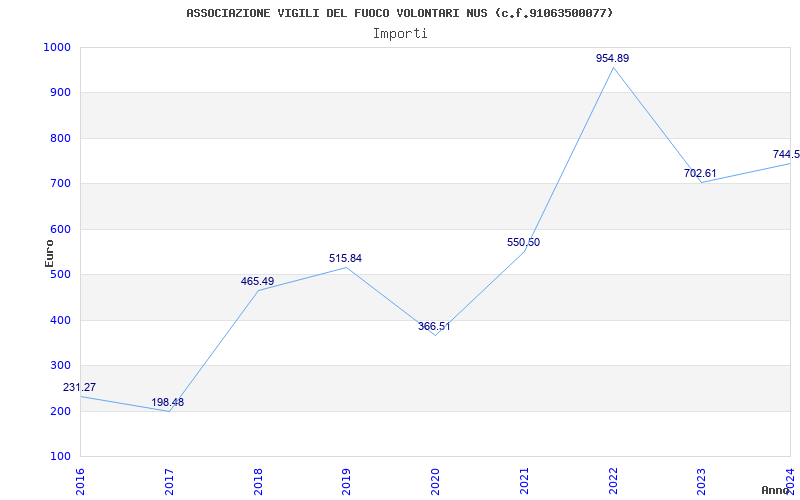
Task: Click the 2017 x-axis tick label
Action: (x=169, y=481)
